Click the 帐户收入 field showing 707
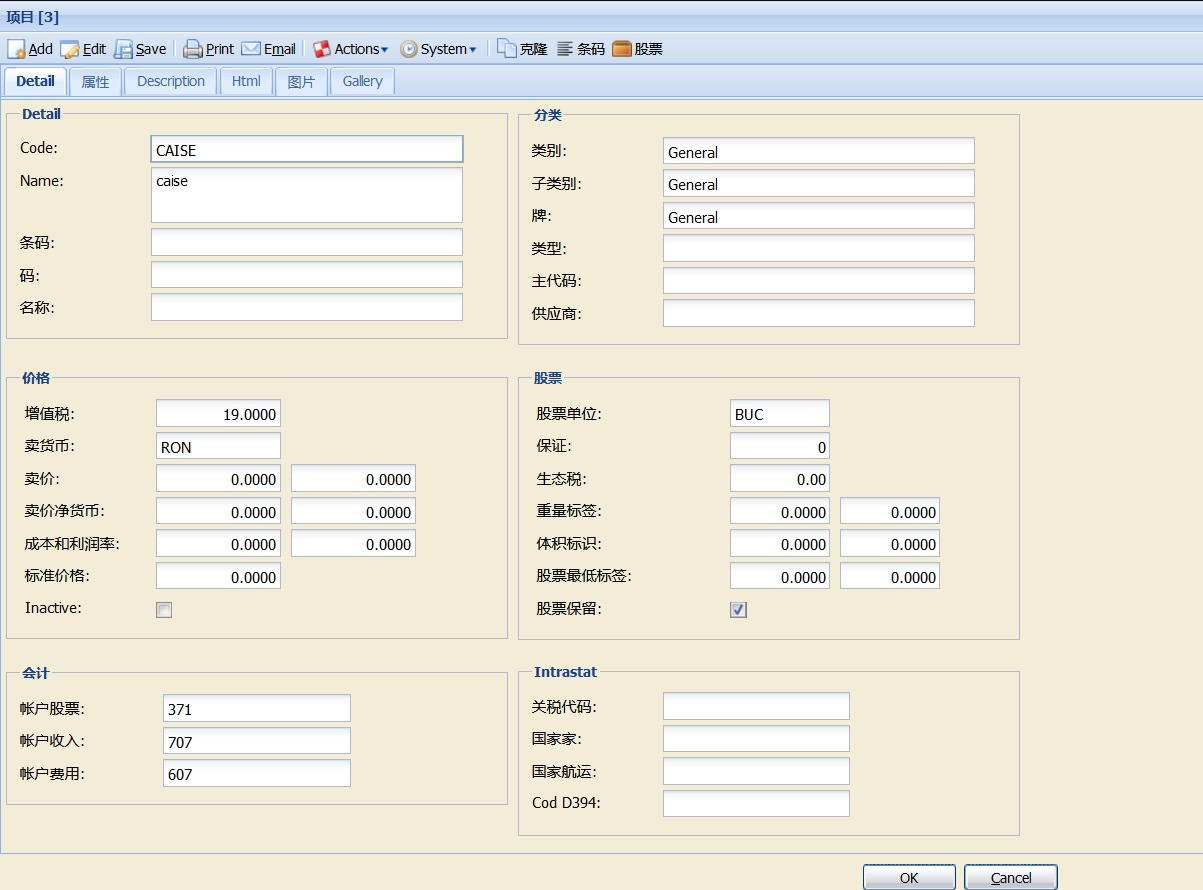This screenshot has height=890, width=1203. pos(257,741)
